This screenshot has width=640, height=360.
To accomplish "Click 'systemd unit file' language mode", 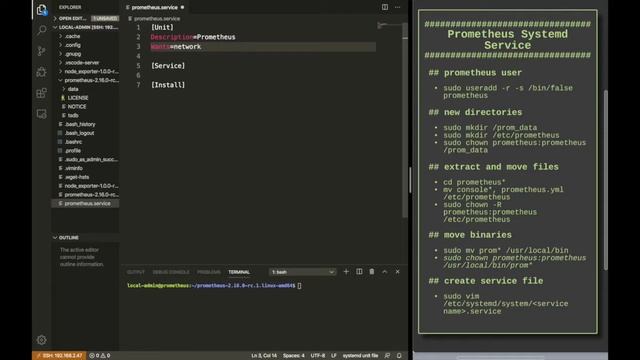I will [360, 356].
